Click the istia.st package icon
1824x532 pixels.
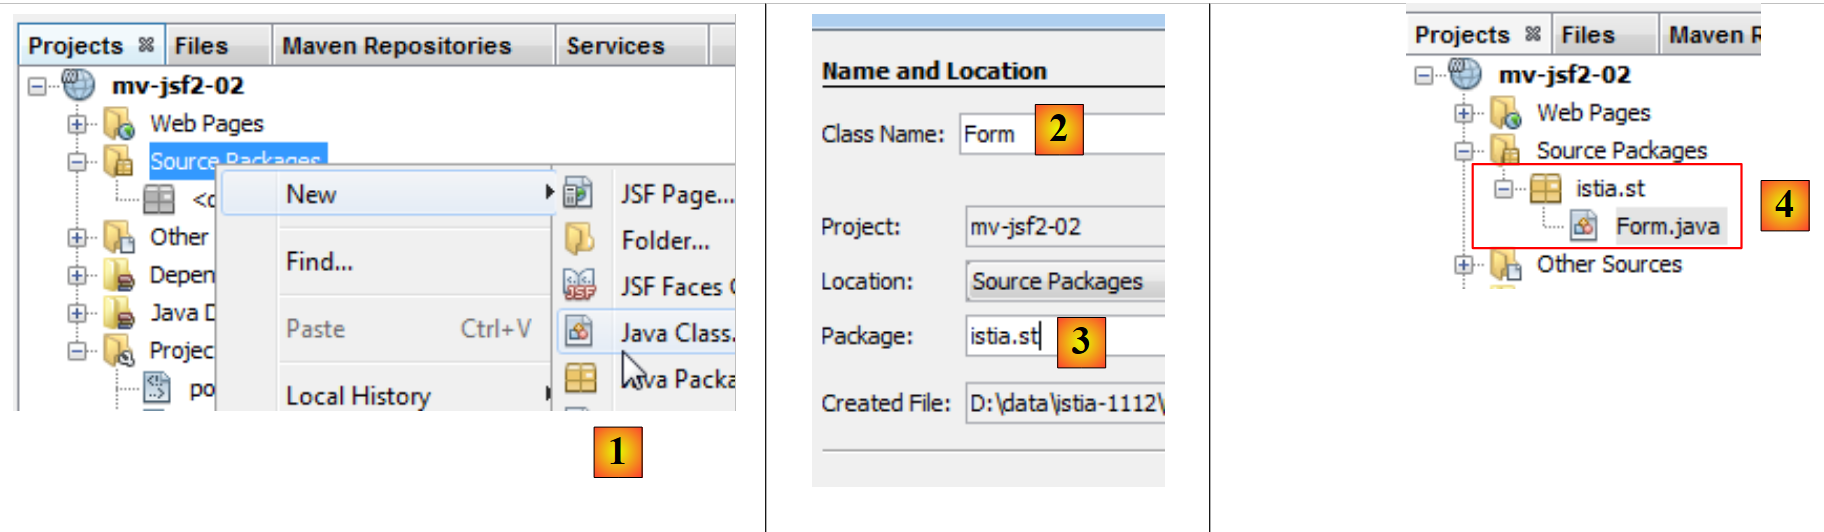click(1545, 188)
